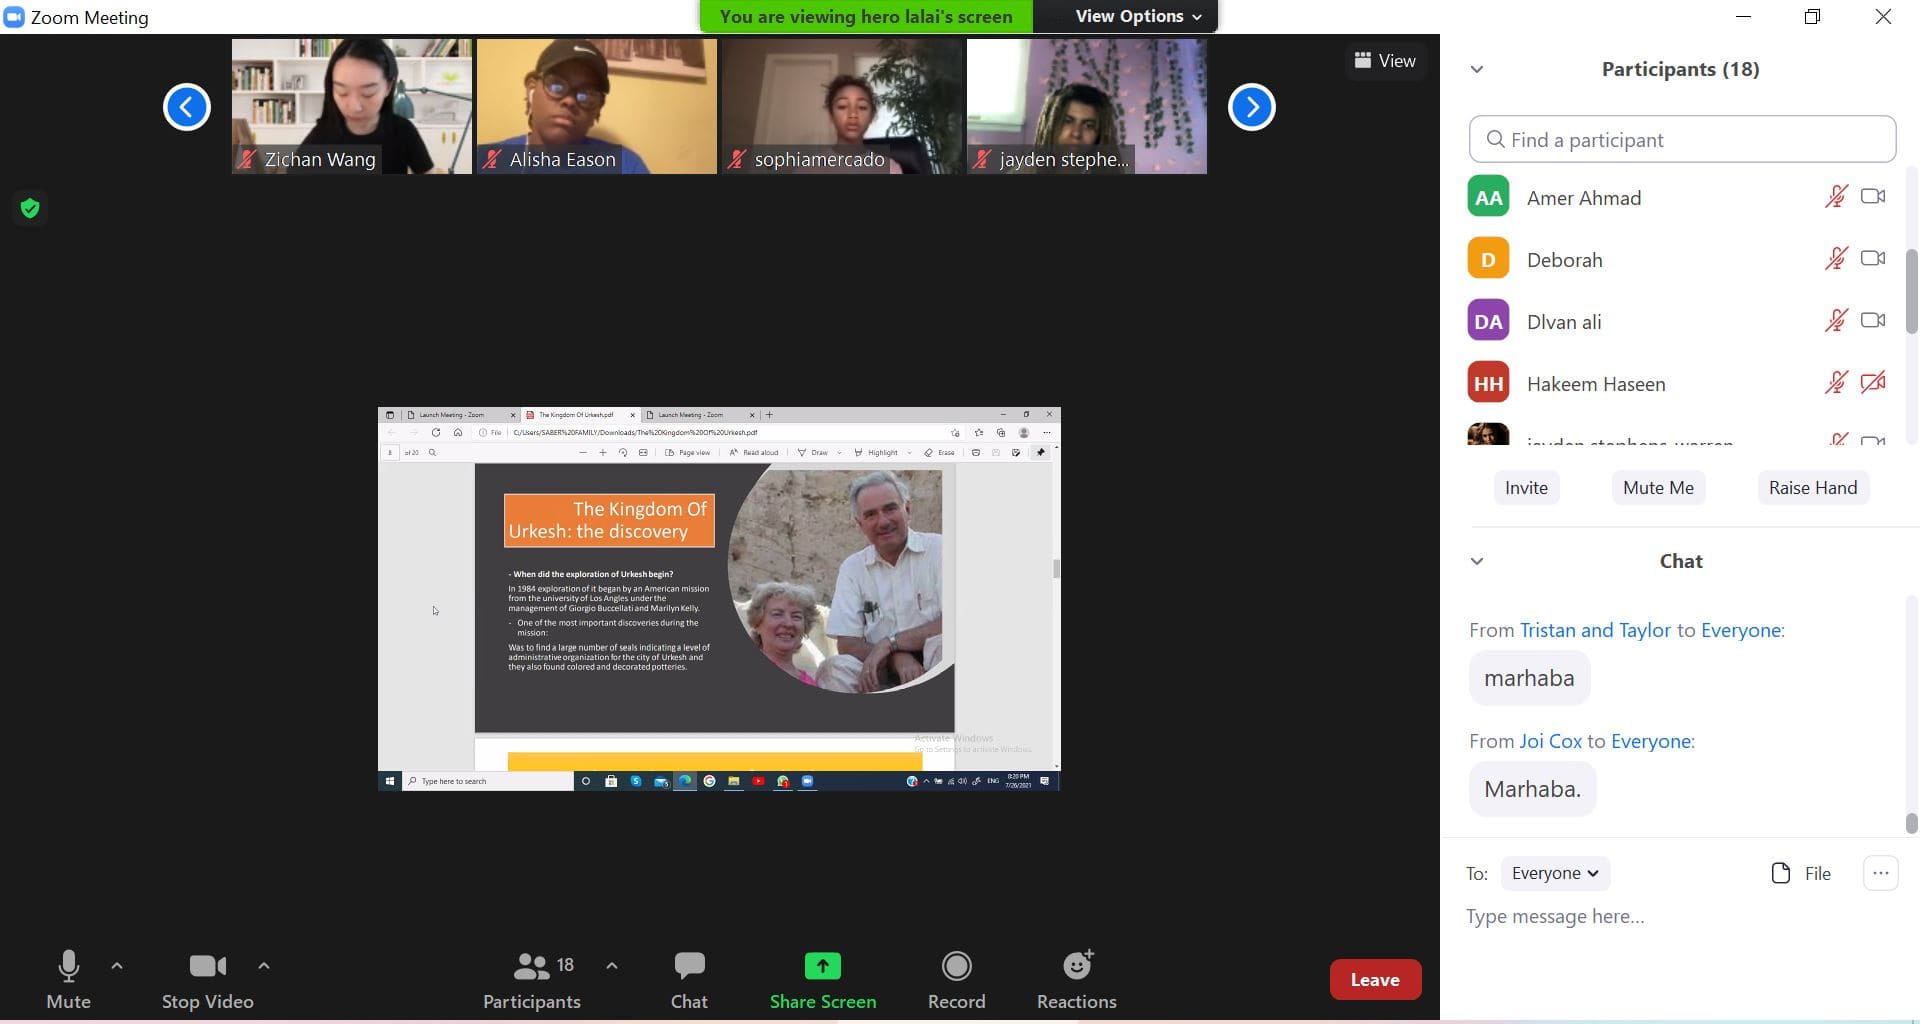The height and width of the screenshot is (1024, 1920).
Task: Click the shared screen Windows Start button
Action: [389, 781]
